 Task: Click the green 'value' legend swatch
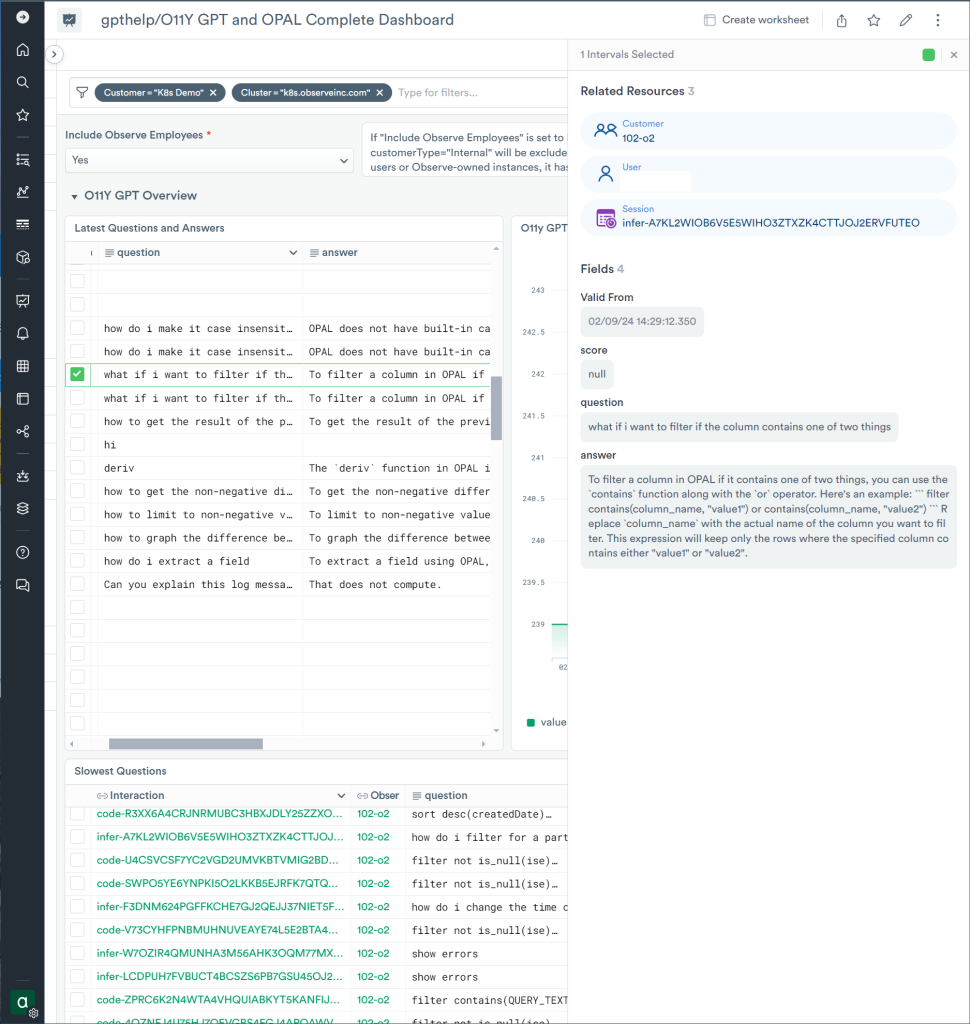point(530,722)
